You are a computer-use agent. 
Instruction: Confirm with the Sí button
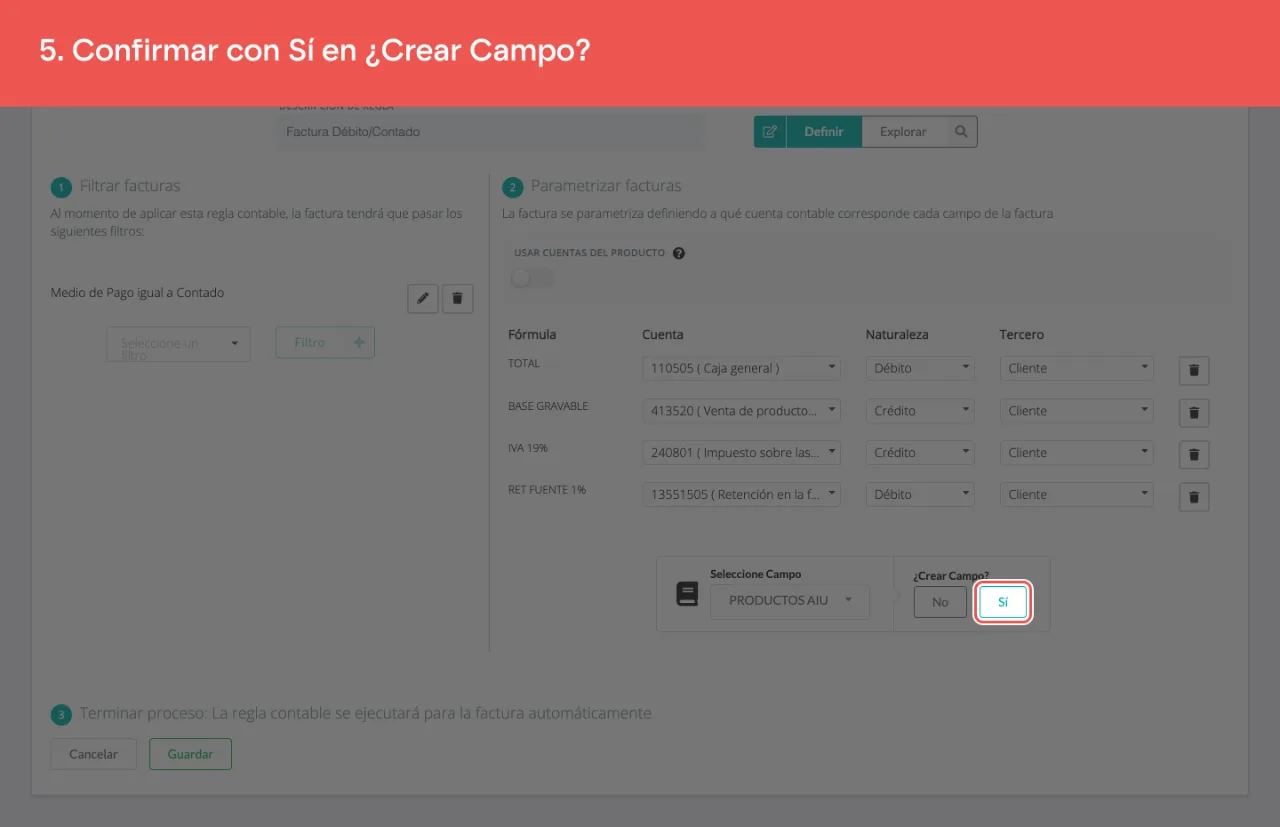pos(1003,603)
